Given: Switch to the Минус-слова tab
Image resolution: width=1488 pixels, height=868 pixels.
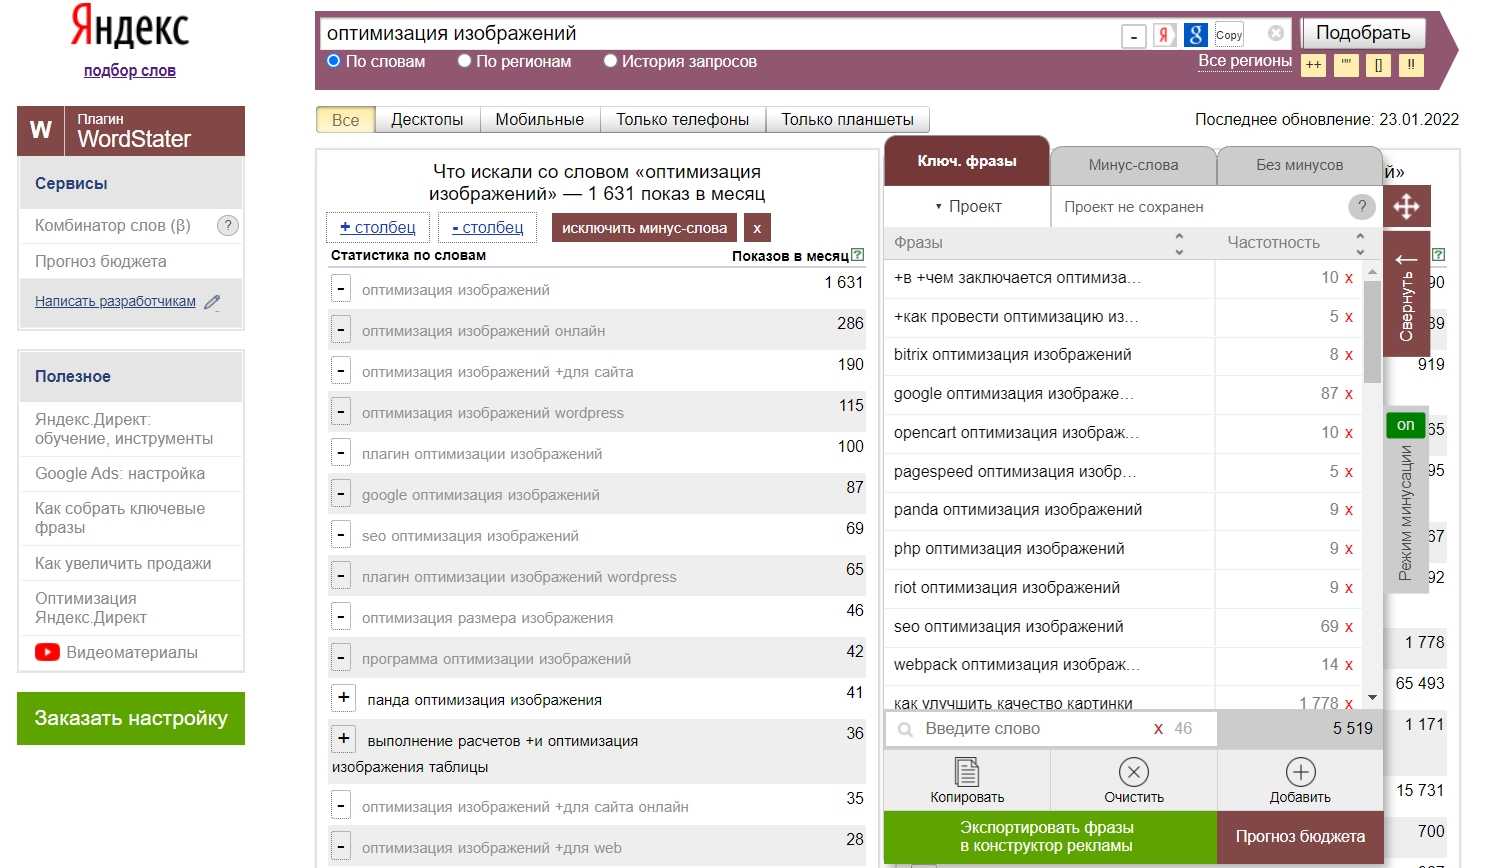Looking at the screenshot, I should click(x=1132, y=165).
